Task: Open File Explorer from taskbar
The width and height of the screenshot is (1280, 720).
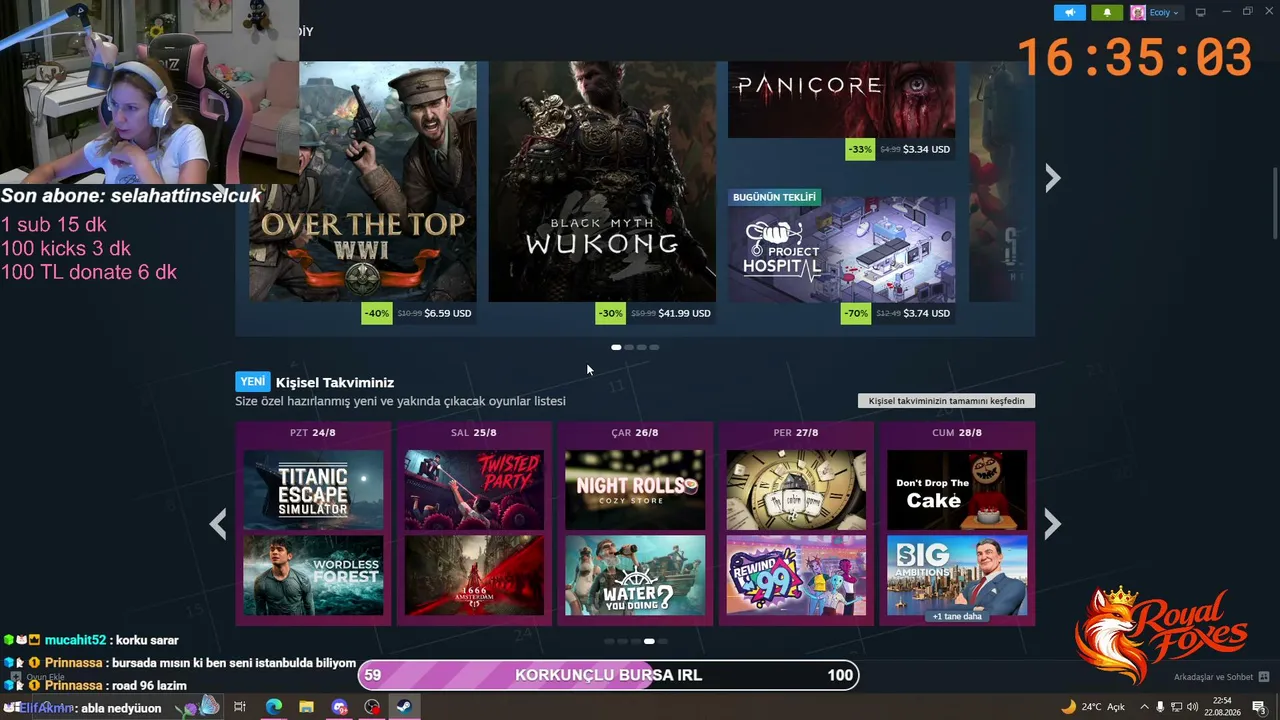Action: [x=306, y=707]
